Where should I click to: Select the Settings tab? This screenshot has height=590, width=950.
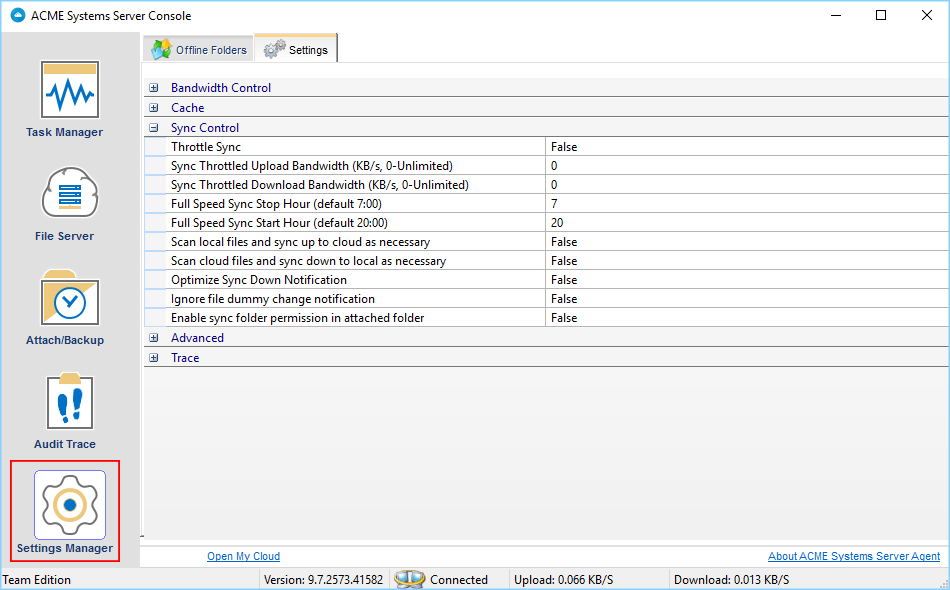296,48
